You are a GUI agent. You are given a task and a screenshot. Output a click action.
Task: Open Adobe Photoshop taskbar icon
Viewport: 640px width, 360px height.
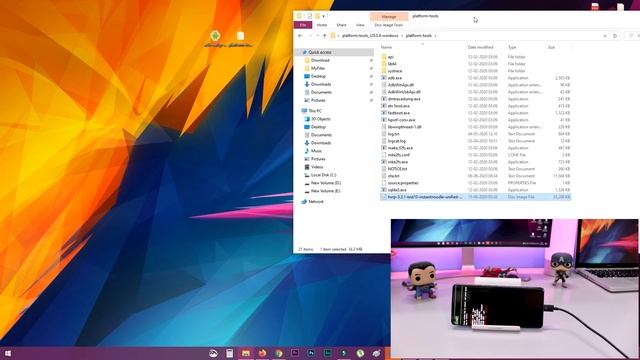pyautogui.click(x=311, y=353)
